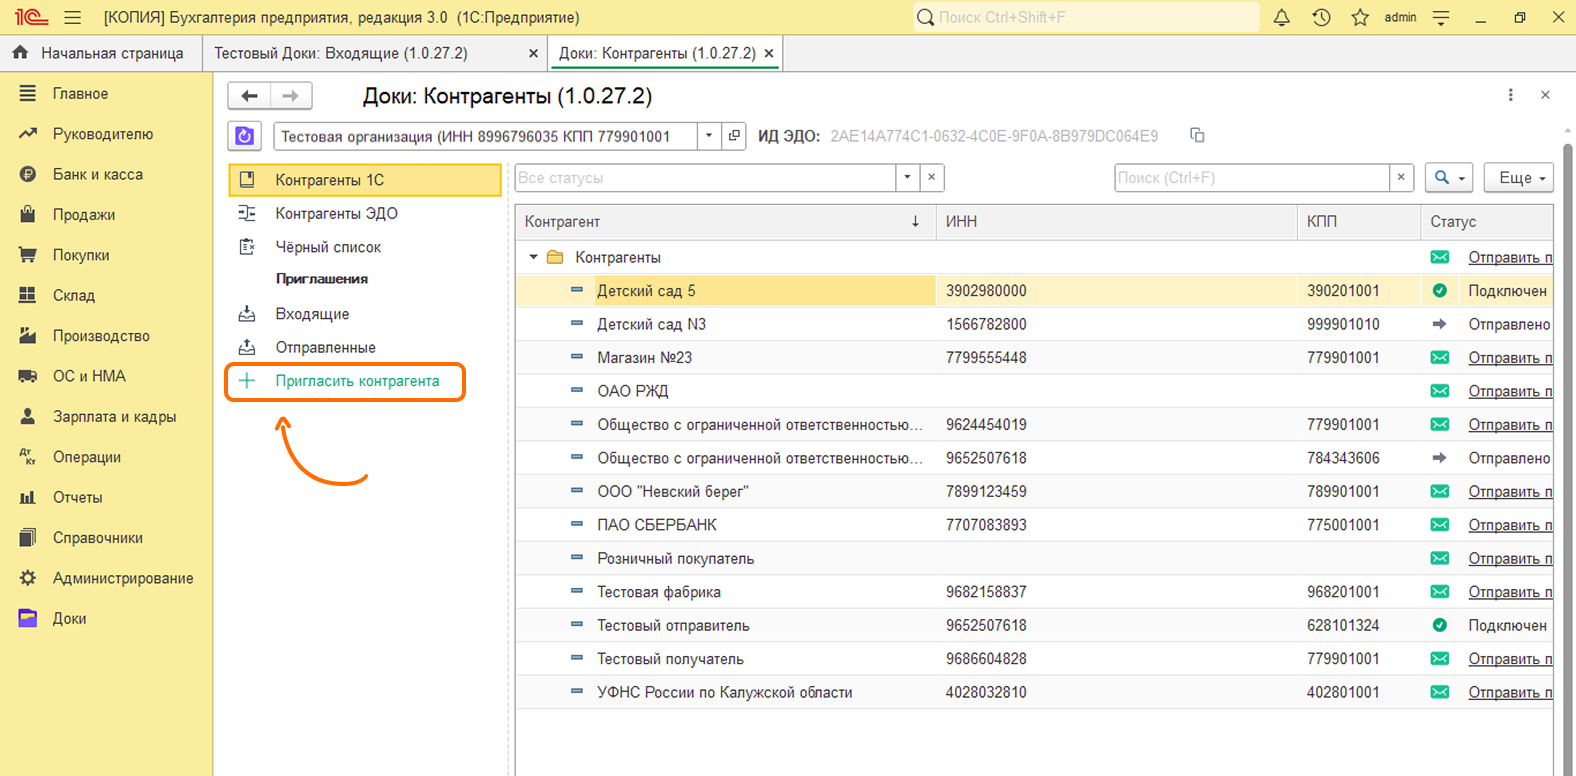Image resolution: width=1576 pixels, height=776 pixels.
Task: Click the Статус column header
Action: click(1486, 221)
